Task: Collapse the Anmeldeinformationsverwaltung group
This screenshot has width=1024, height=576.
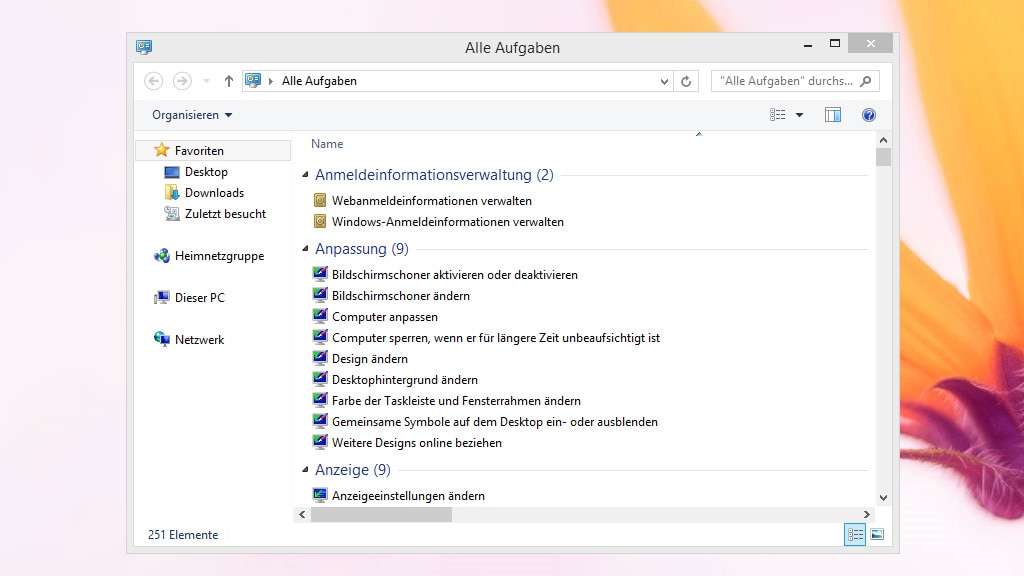Action: pos(306,176)
